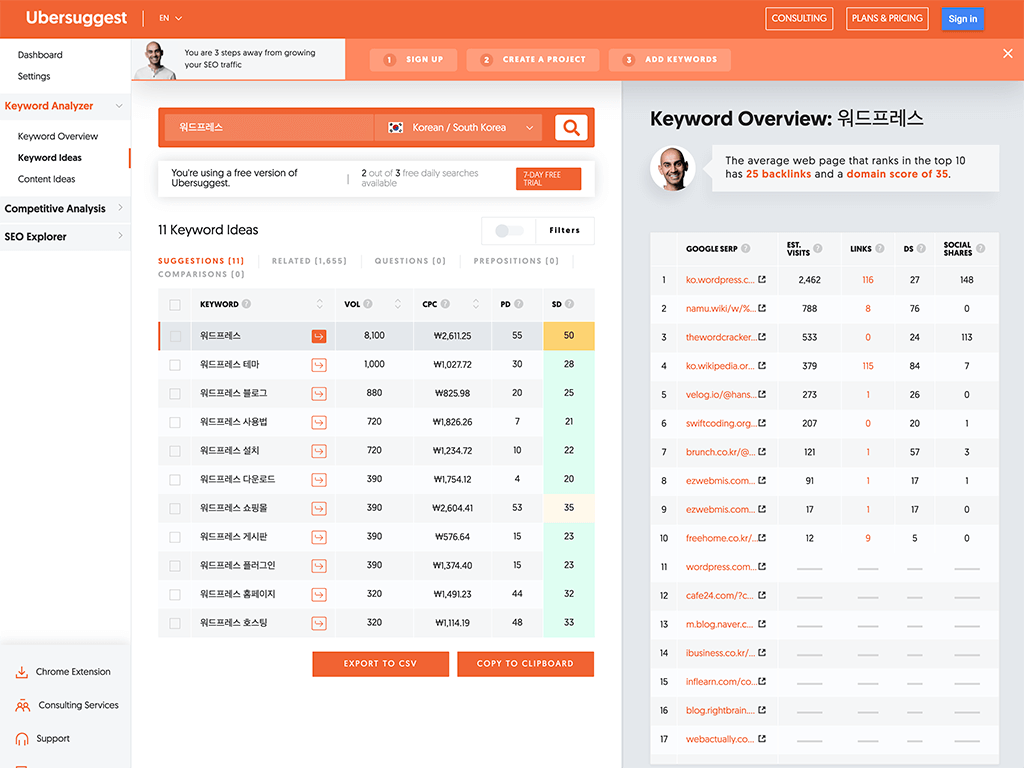Click help icon next to GOOGLE SERP

coord(746,248)
